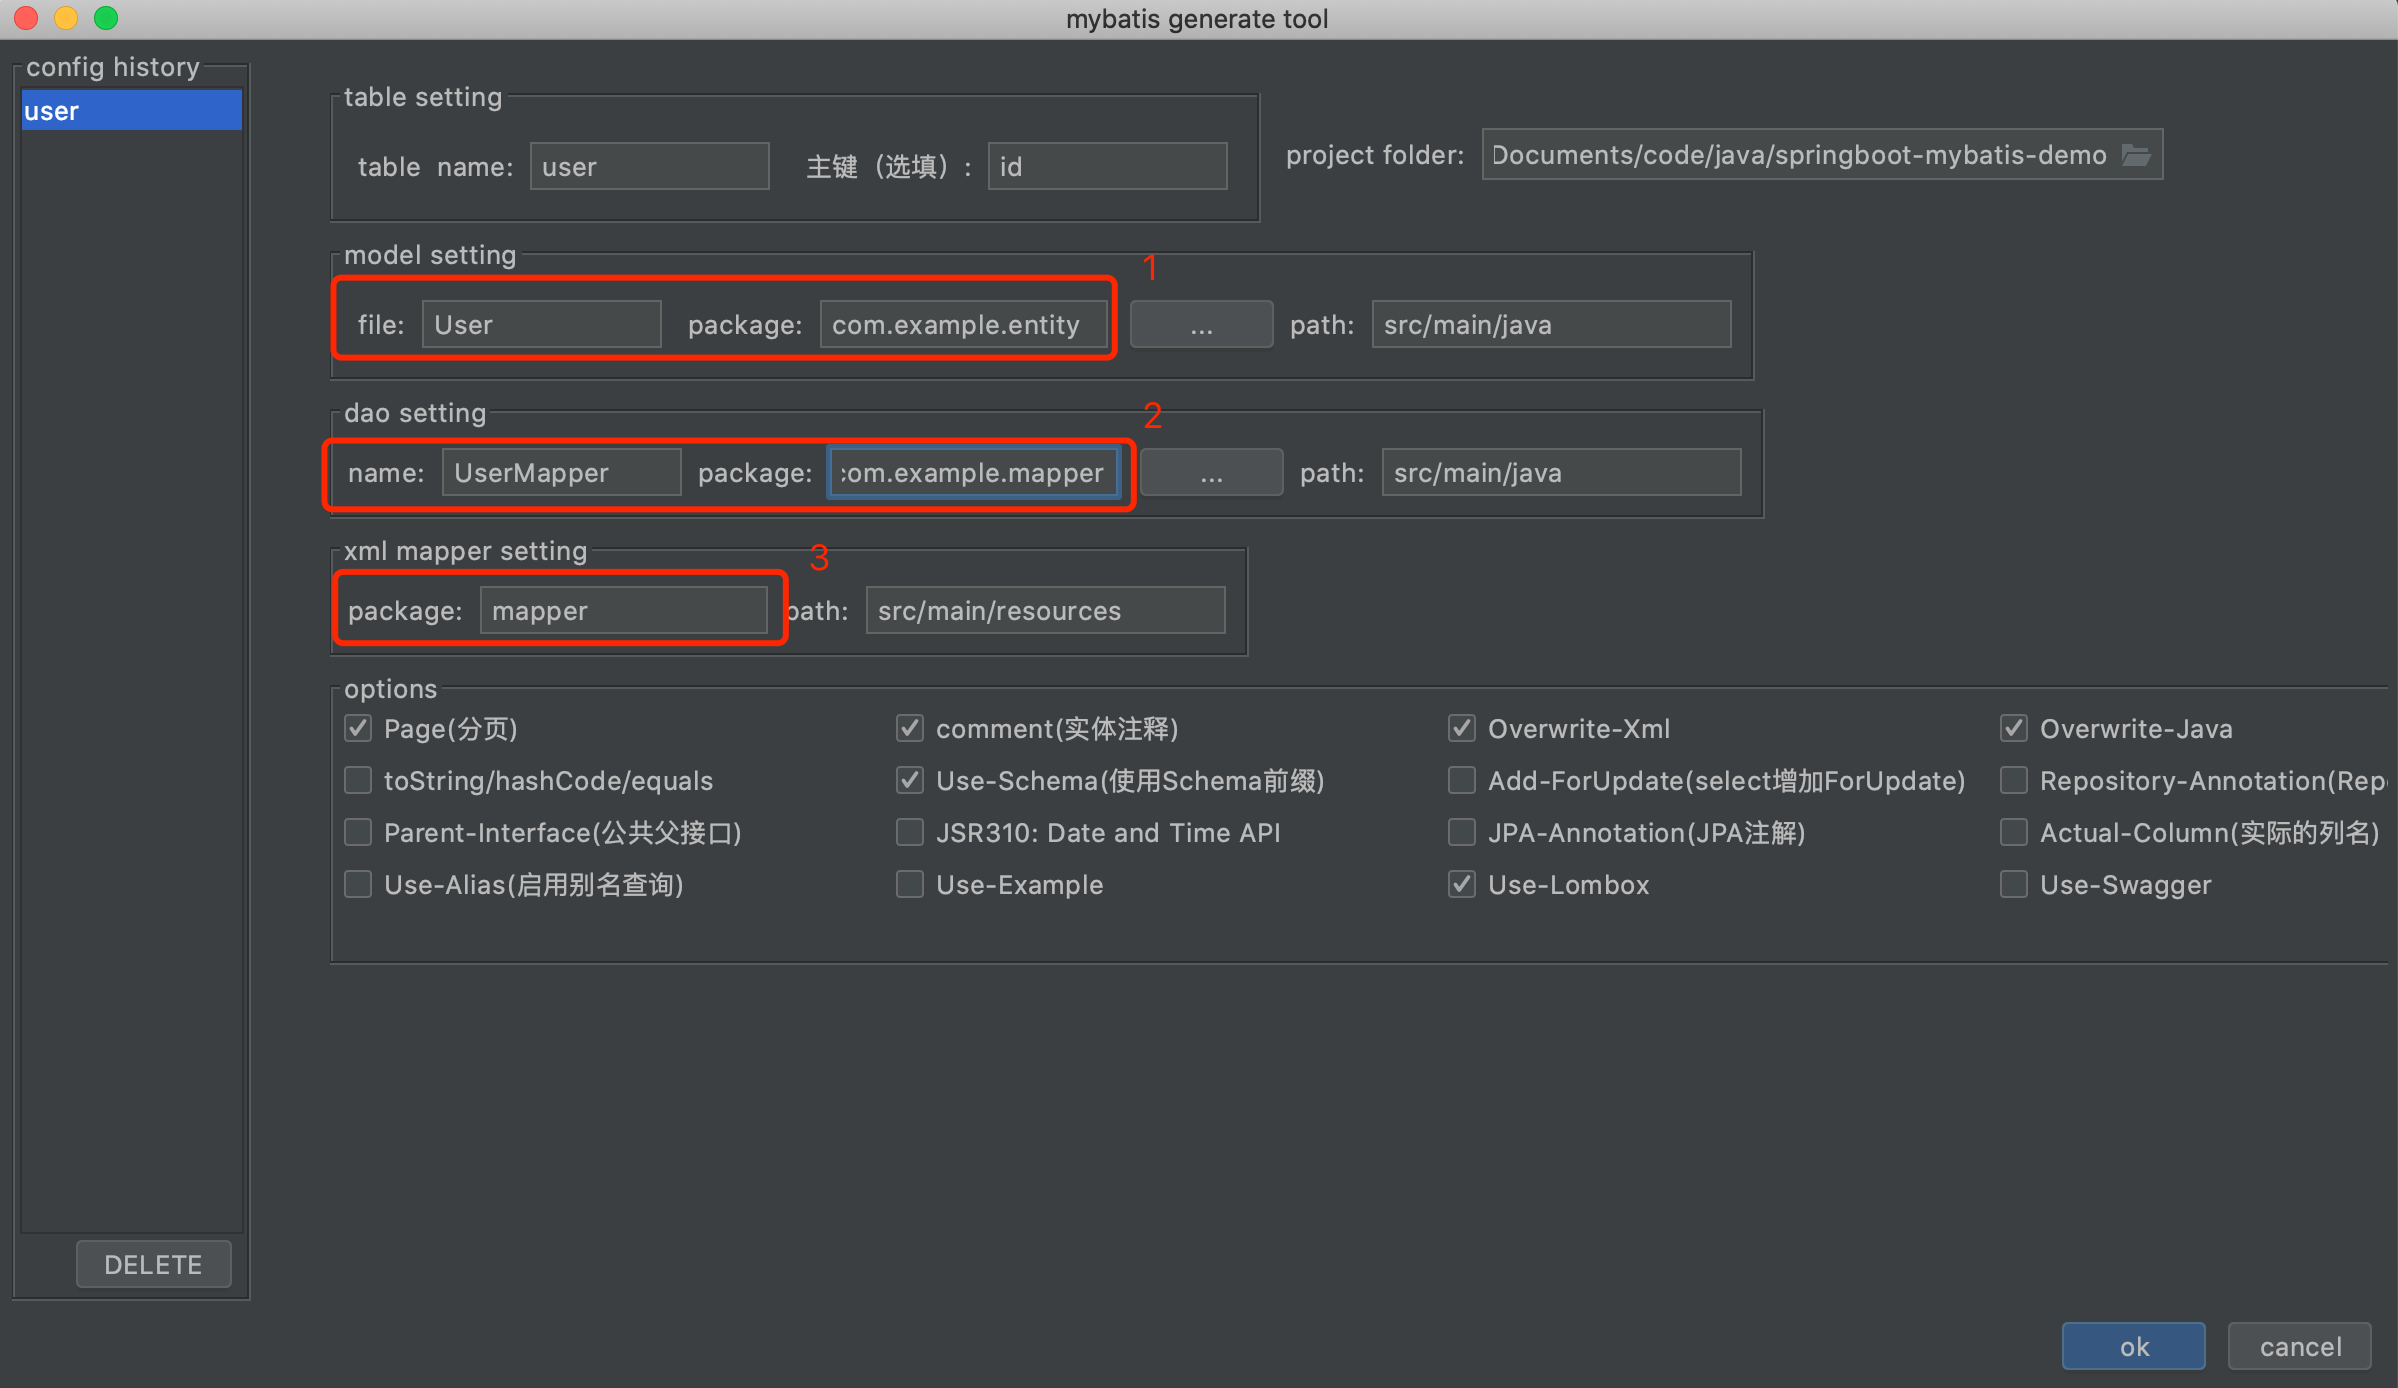Disable Use-Schema(使用Schema前缀)
The image size is (2398, 1388).
[x=910, y=780]
